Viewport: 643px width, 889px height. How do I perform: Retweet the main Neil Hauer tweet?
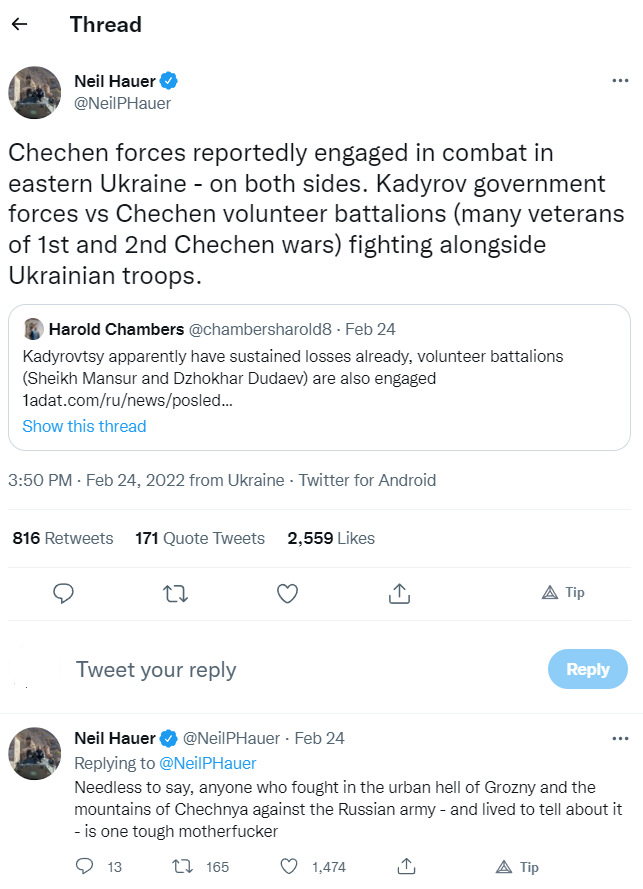point(175,593)
